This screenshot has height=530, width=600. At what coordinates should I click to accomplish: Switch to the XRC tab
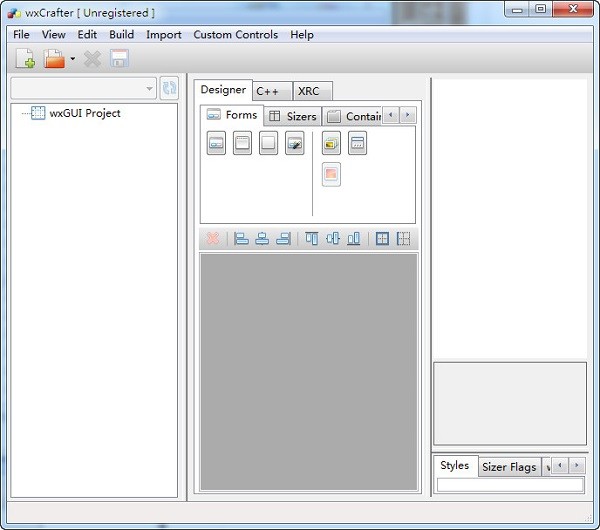pyautogui.click(x=311, y=91)
